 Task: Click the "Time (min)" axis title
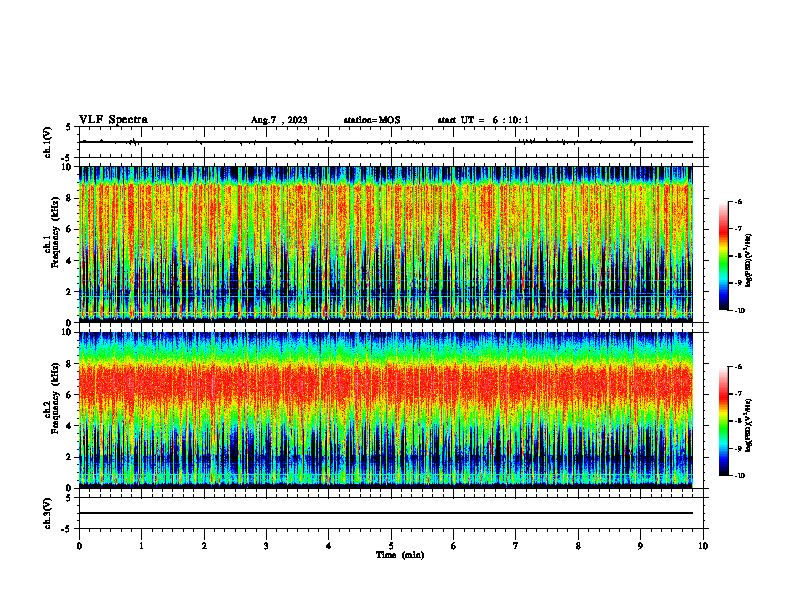tap(400, 555)
